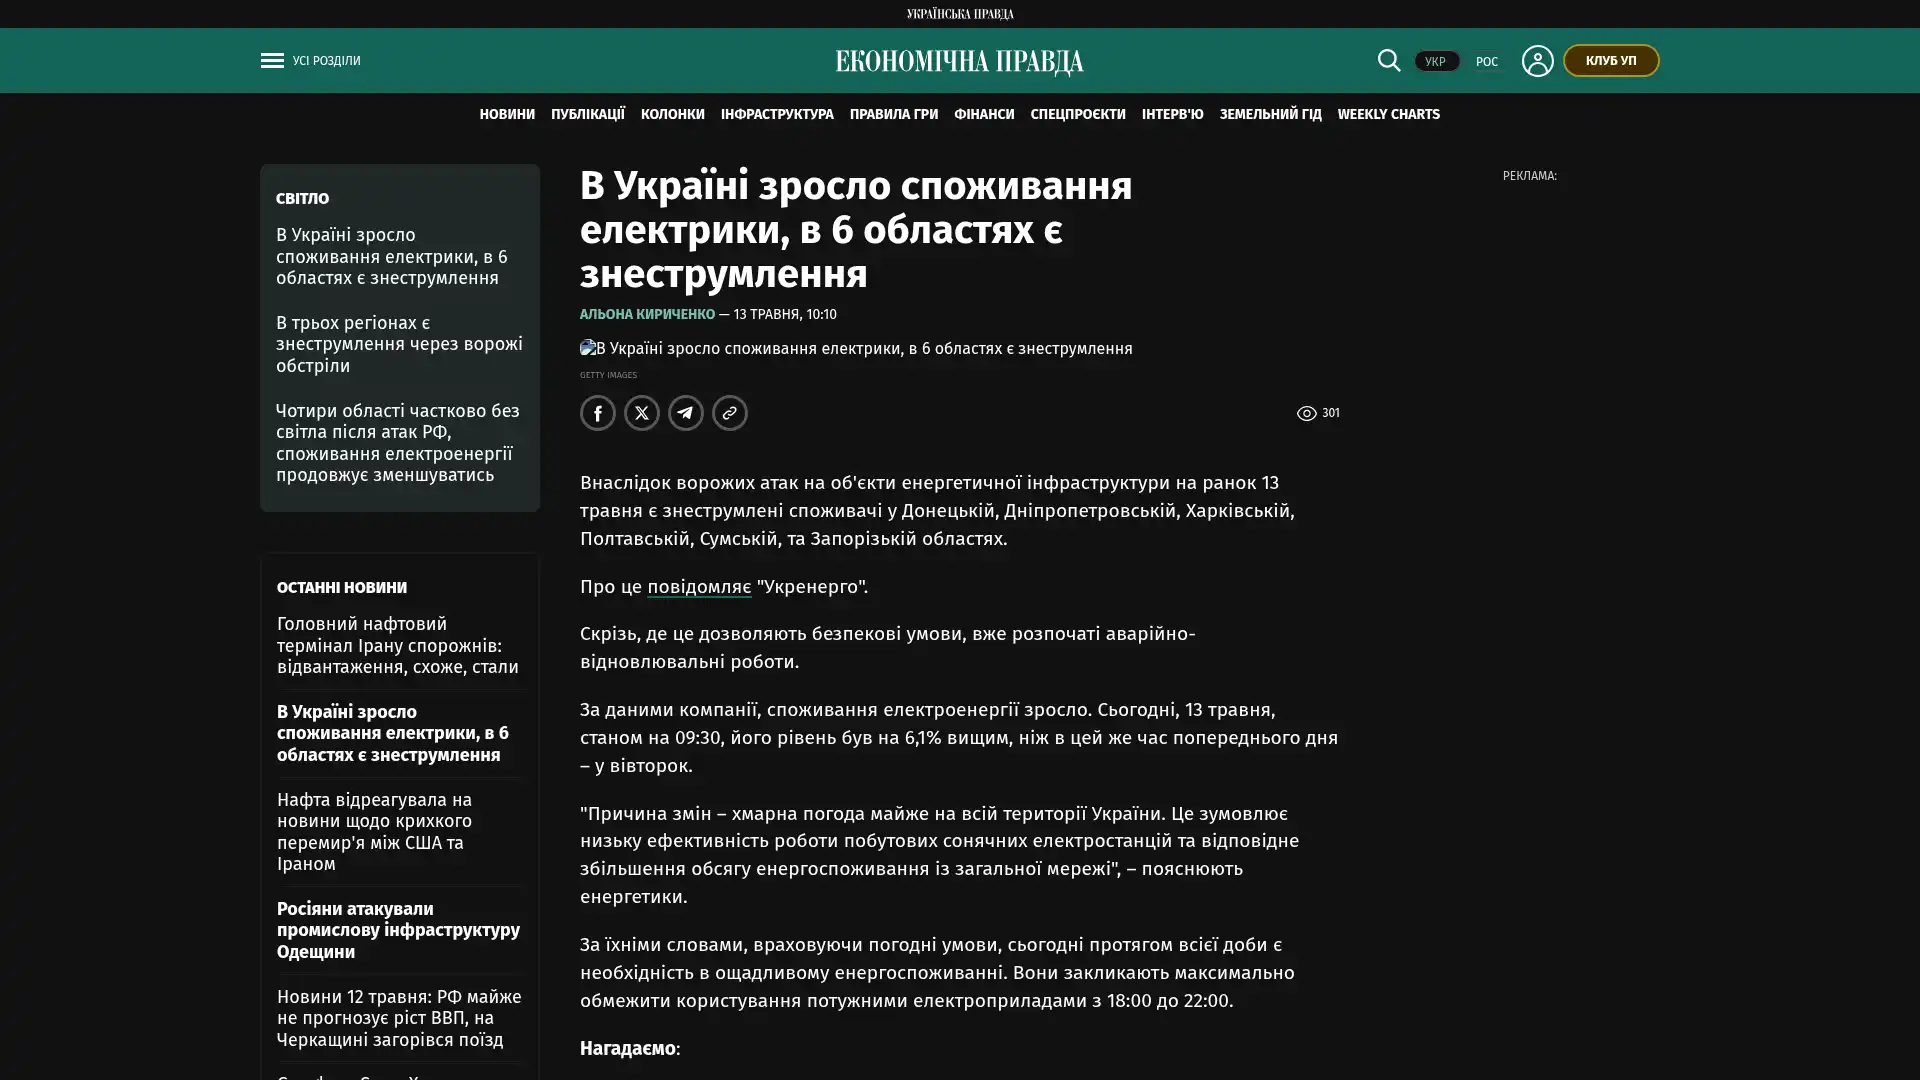Open 'Росіяни атакували промислову інфраструктуру Одещини' news
Image resolution: width=1920 pixels, height=1080 pixels.
pos(398,930)
